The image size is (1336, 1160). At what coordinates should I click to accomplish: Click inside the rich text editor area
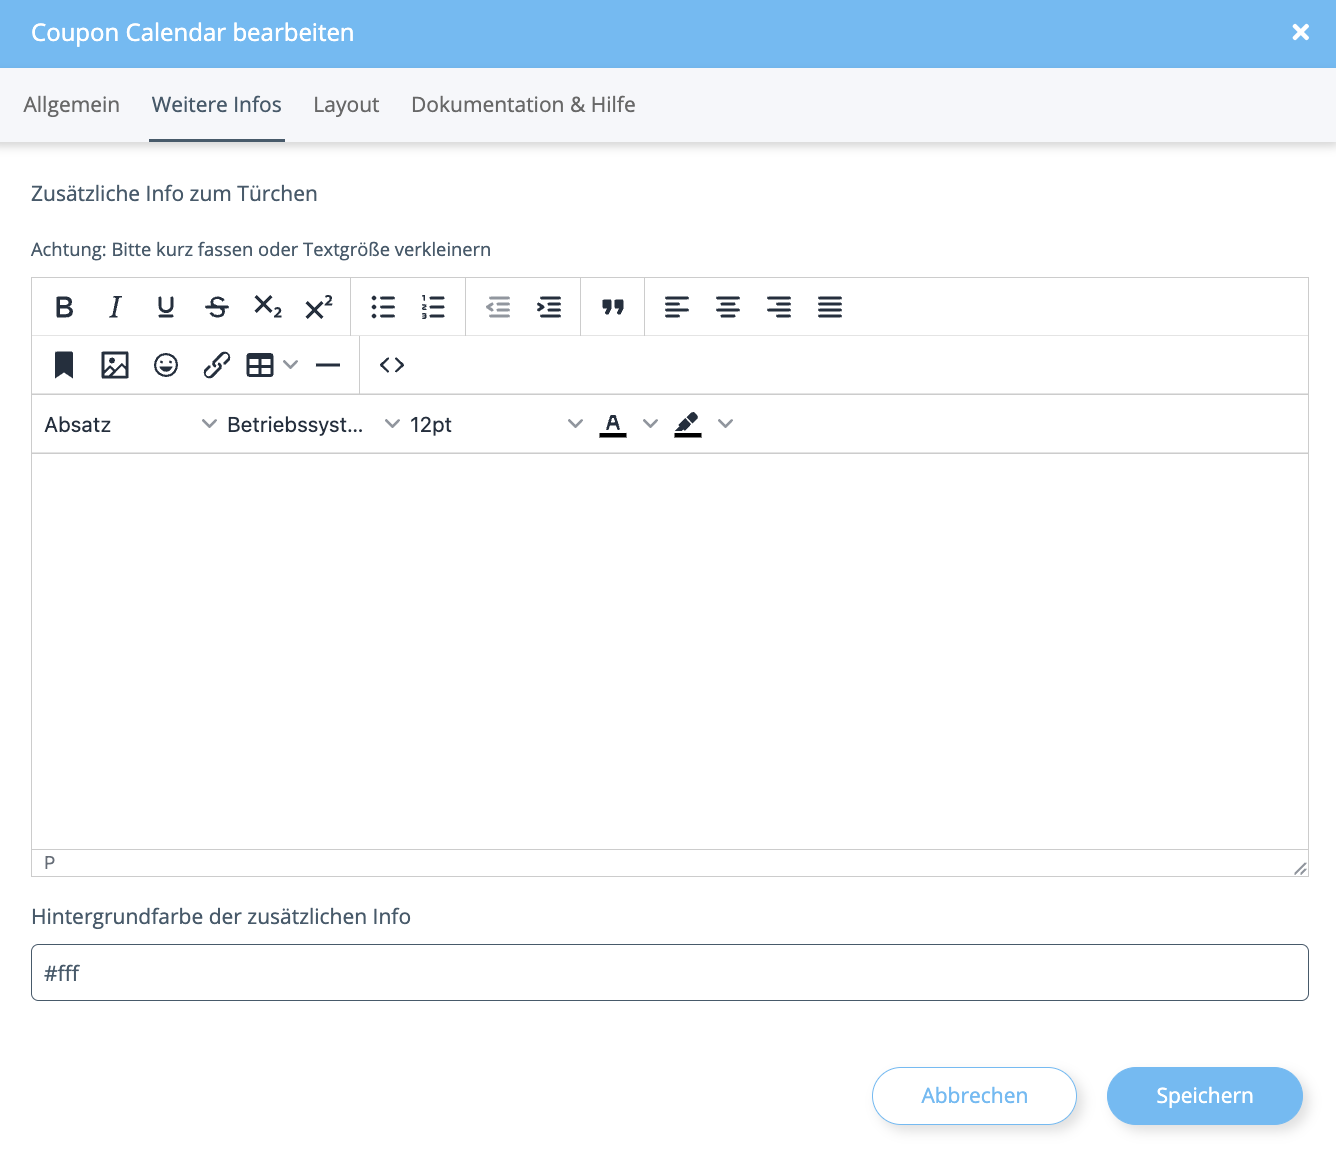(670, 652)
